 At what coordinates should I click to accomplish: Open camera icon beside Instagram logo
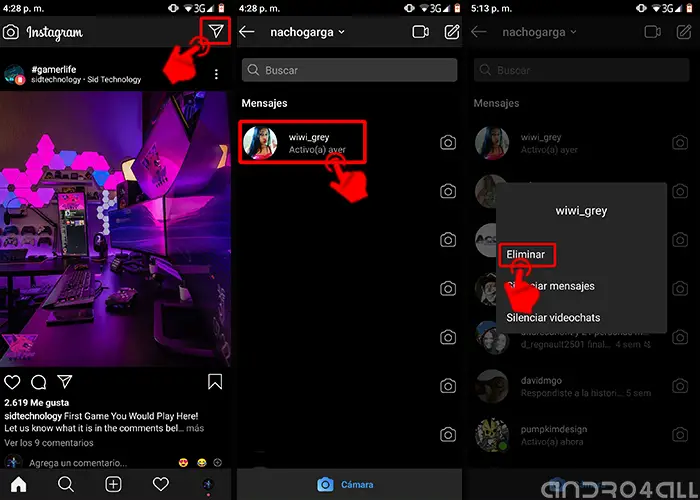coord(11,32)
